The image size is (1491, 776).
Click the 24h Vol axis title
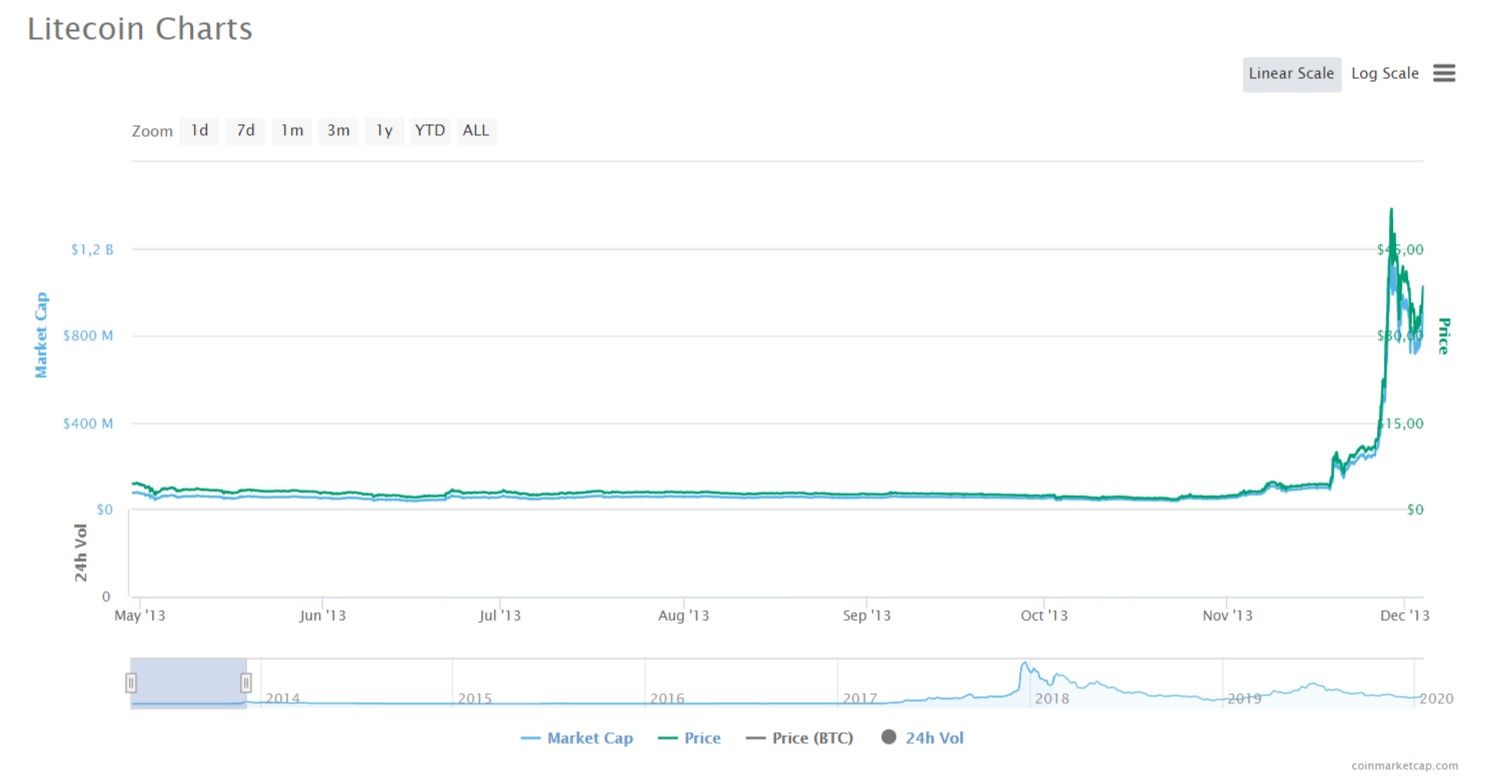pyautogui.click(x=80, y=552)
